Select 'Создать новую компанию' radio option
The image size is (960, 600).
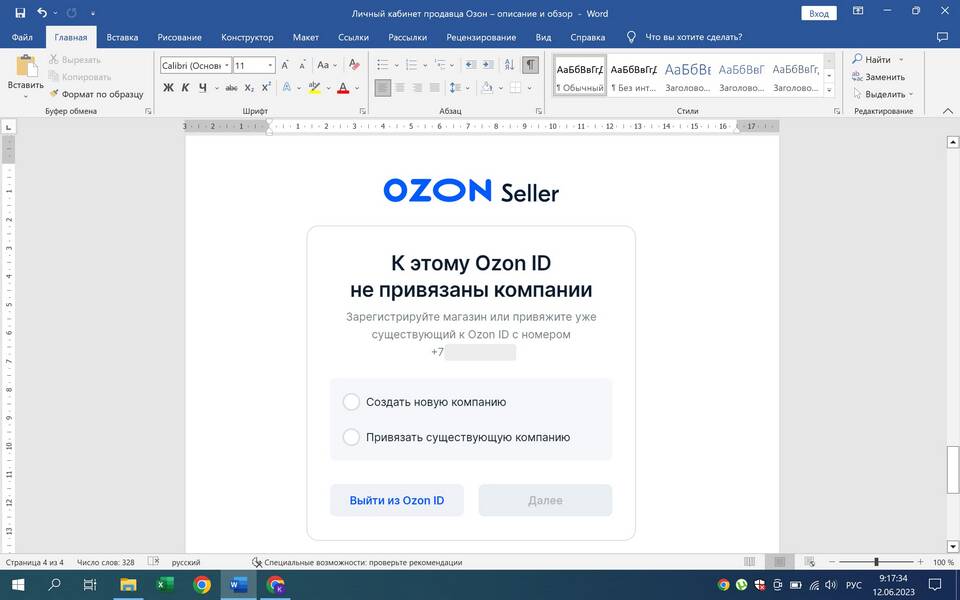pos(351,402)
